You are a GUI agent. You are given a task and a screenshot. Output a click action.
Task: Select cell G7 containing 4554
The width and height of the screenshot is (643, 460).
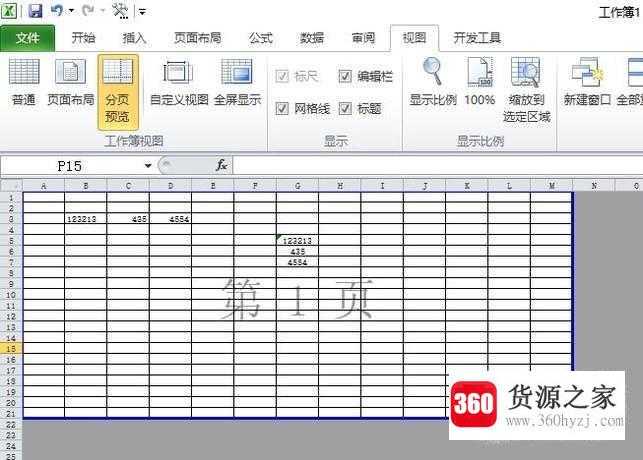pos(298,262)
